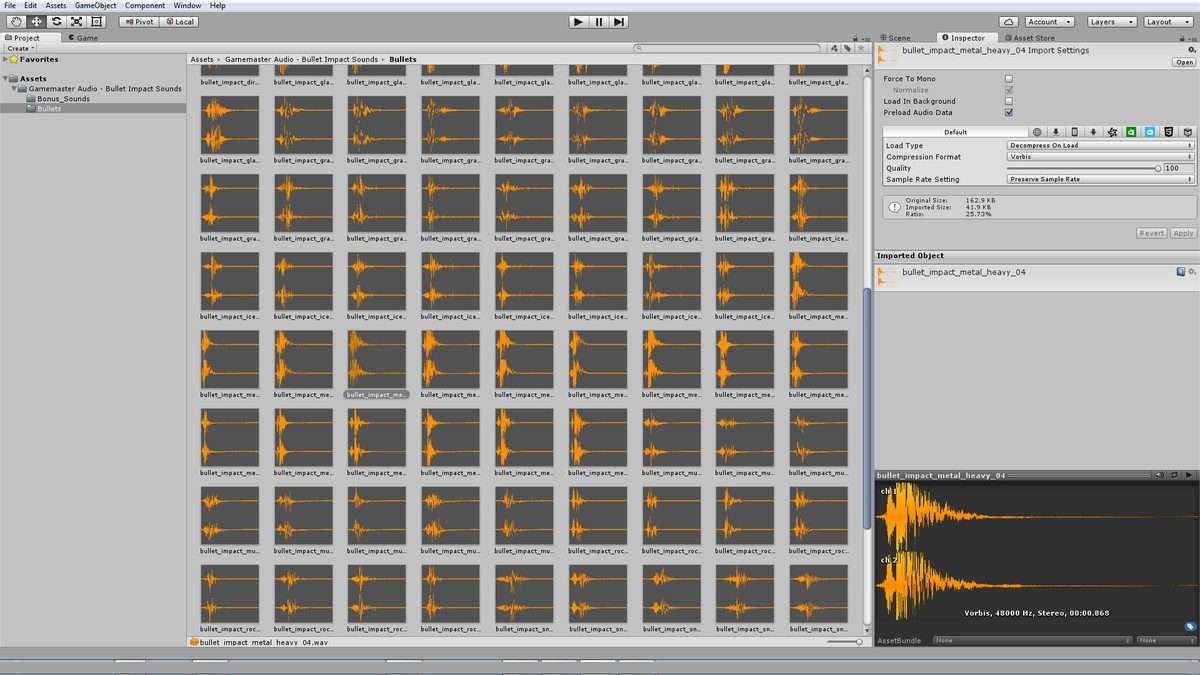Select the Bonus_Sounds folder
Viewport: 1200px width, 675px height.
point(64,99)
